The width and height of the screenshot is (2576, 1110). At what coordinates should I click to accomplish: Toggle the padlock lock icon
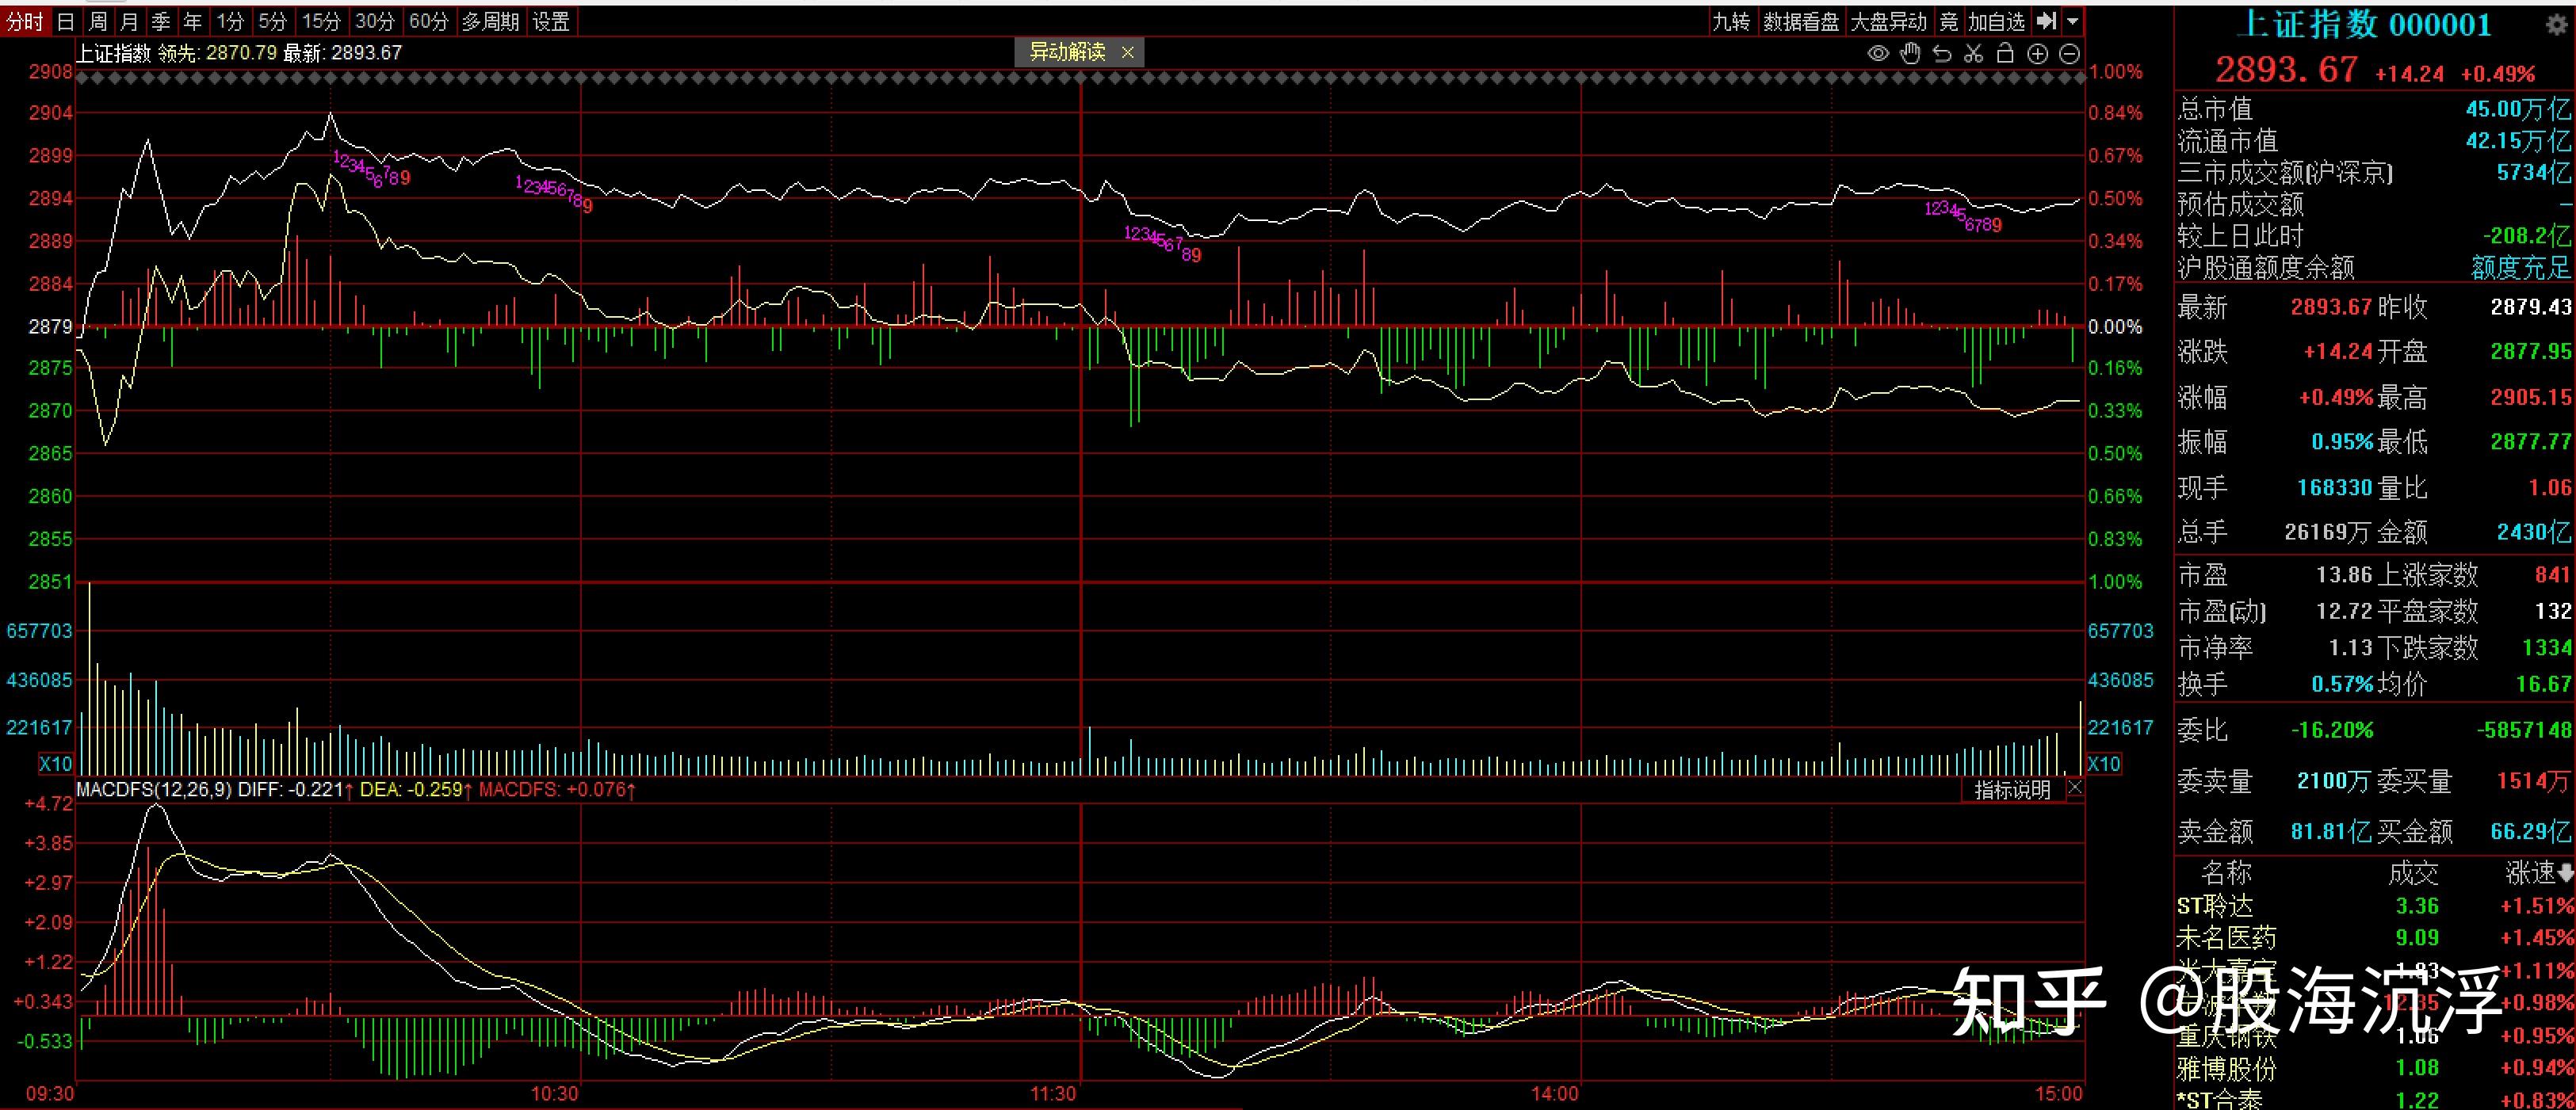click(x=2005, y=54)
